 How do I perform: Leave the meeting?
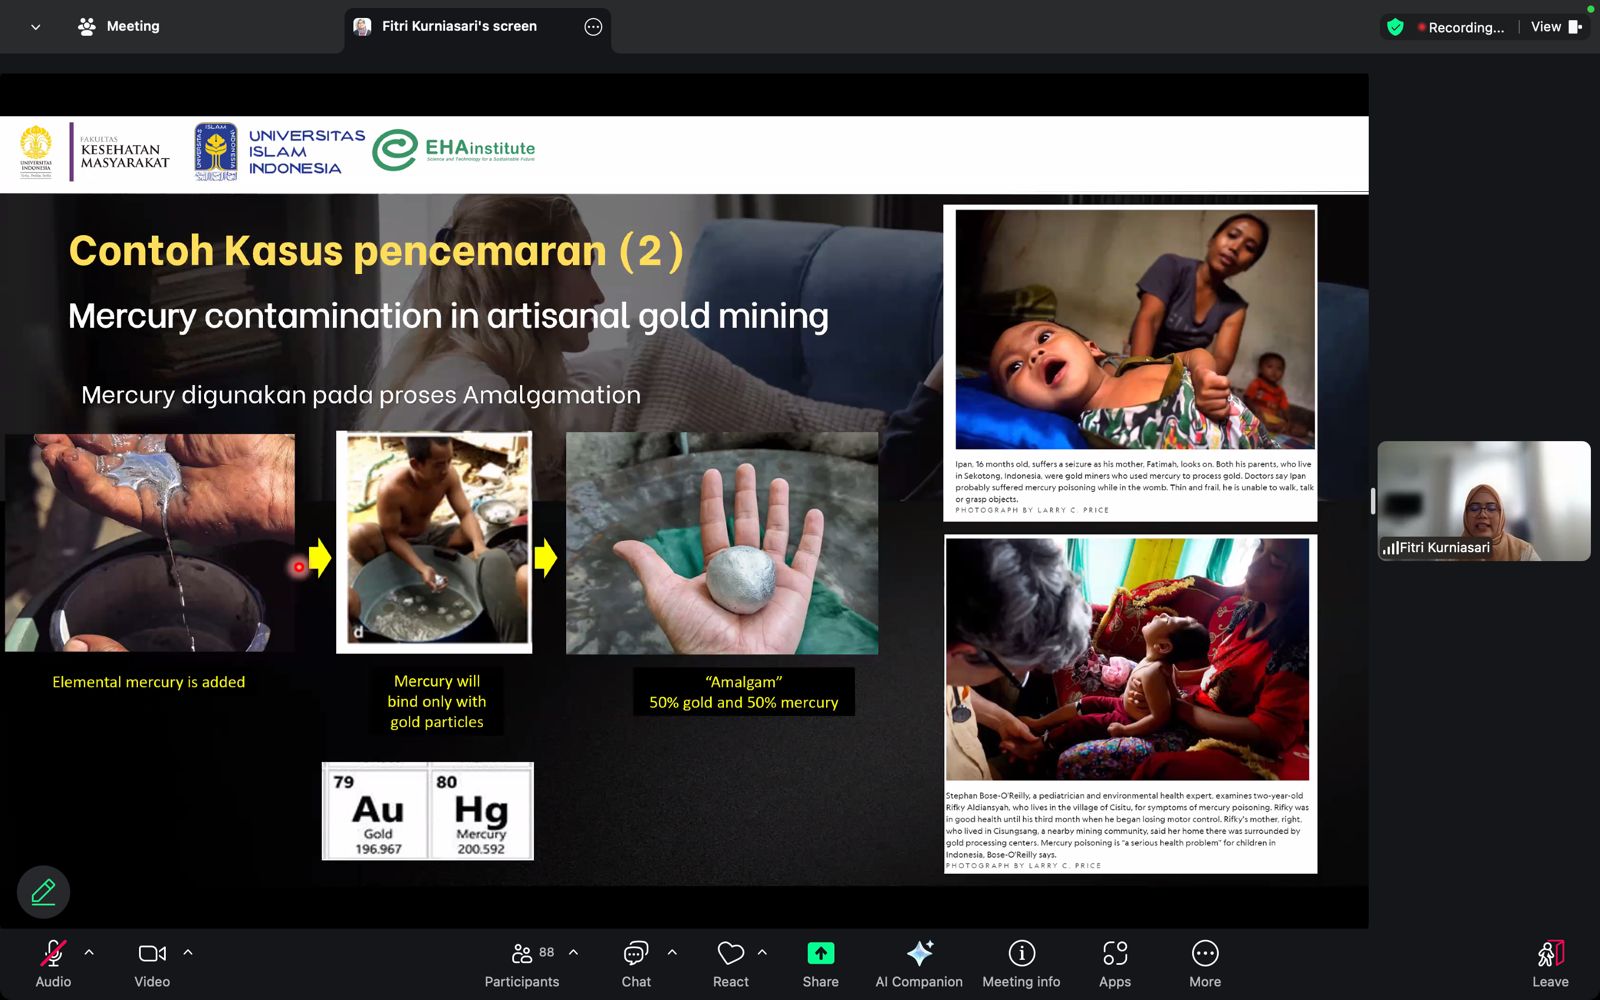1550,964
